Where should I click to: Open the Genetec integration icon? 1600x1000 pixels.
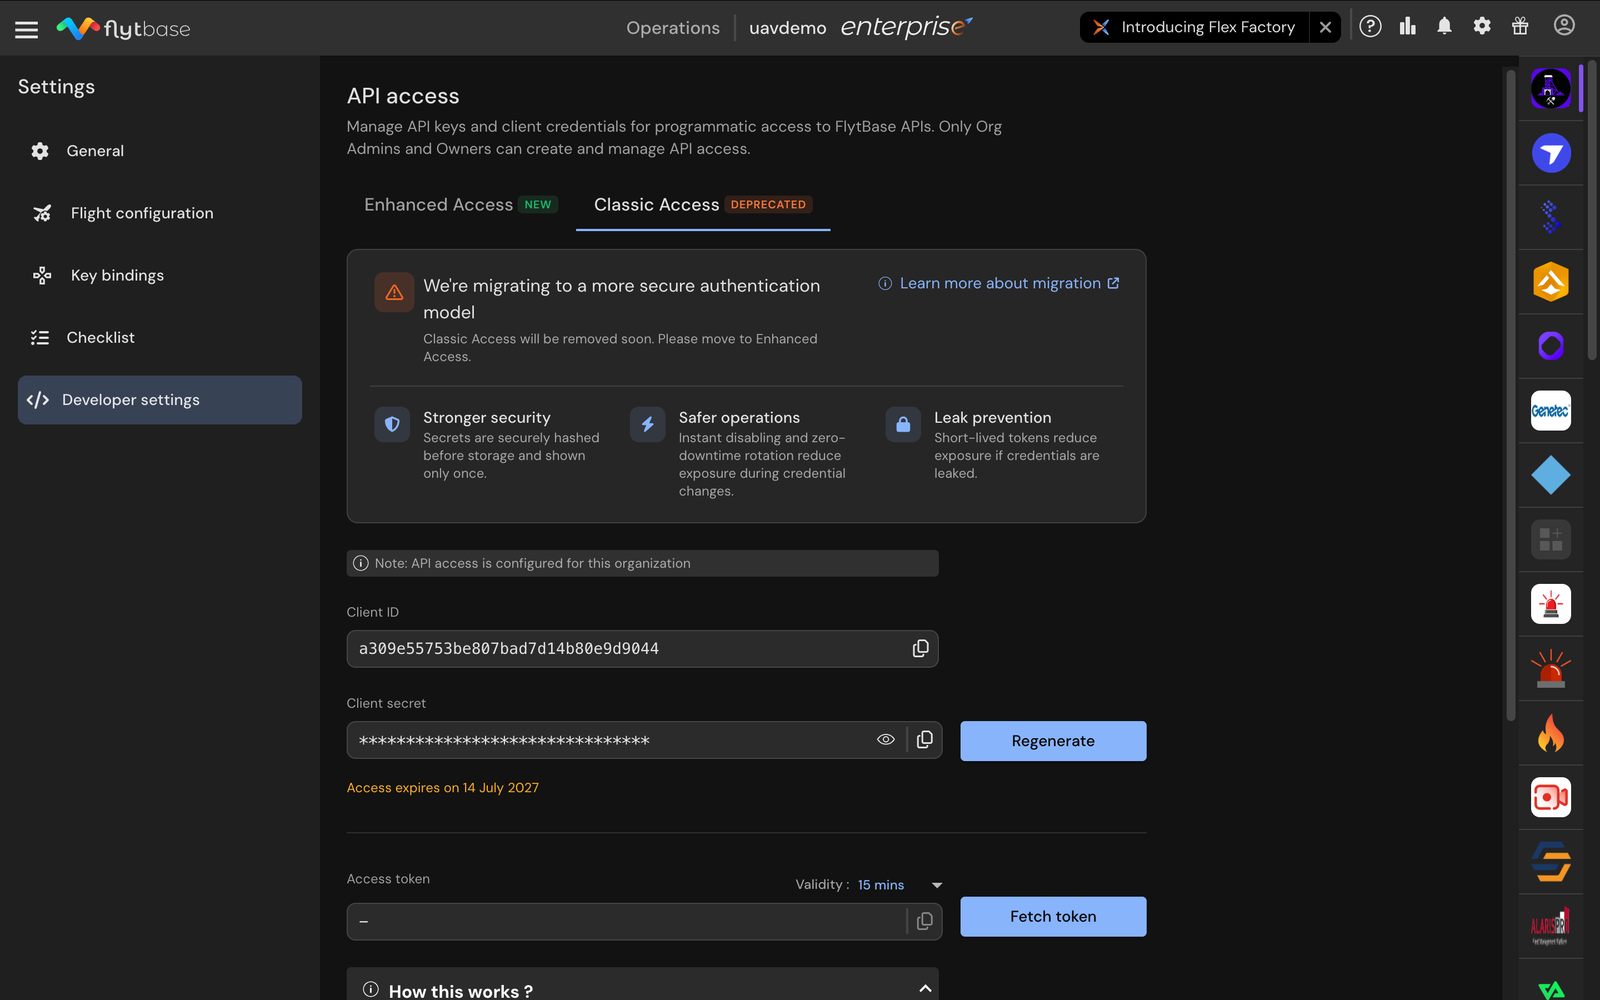tap(1551, 411)
